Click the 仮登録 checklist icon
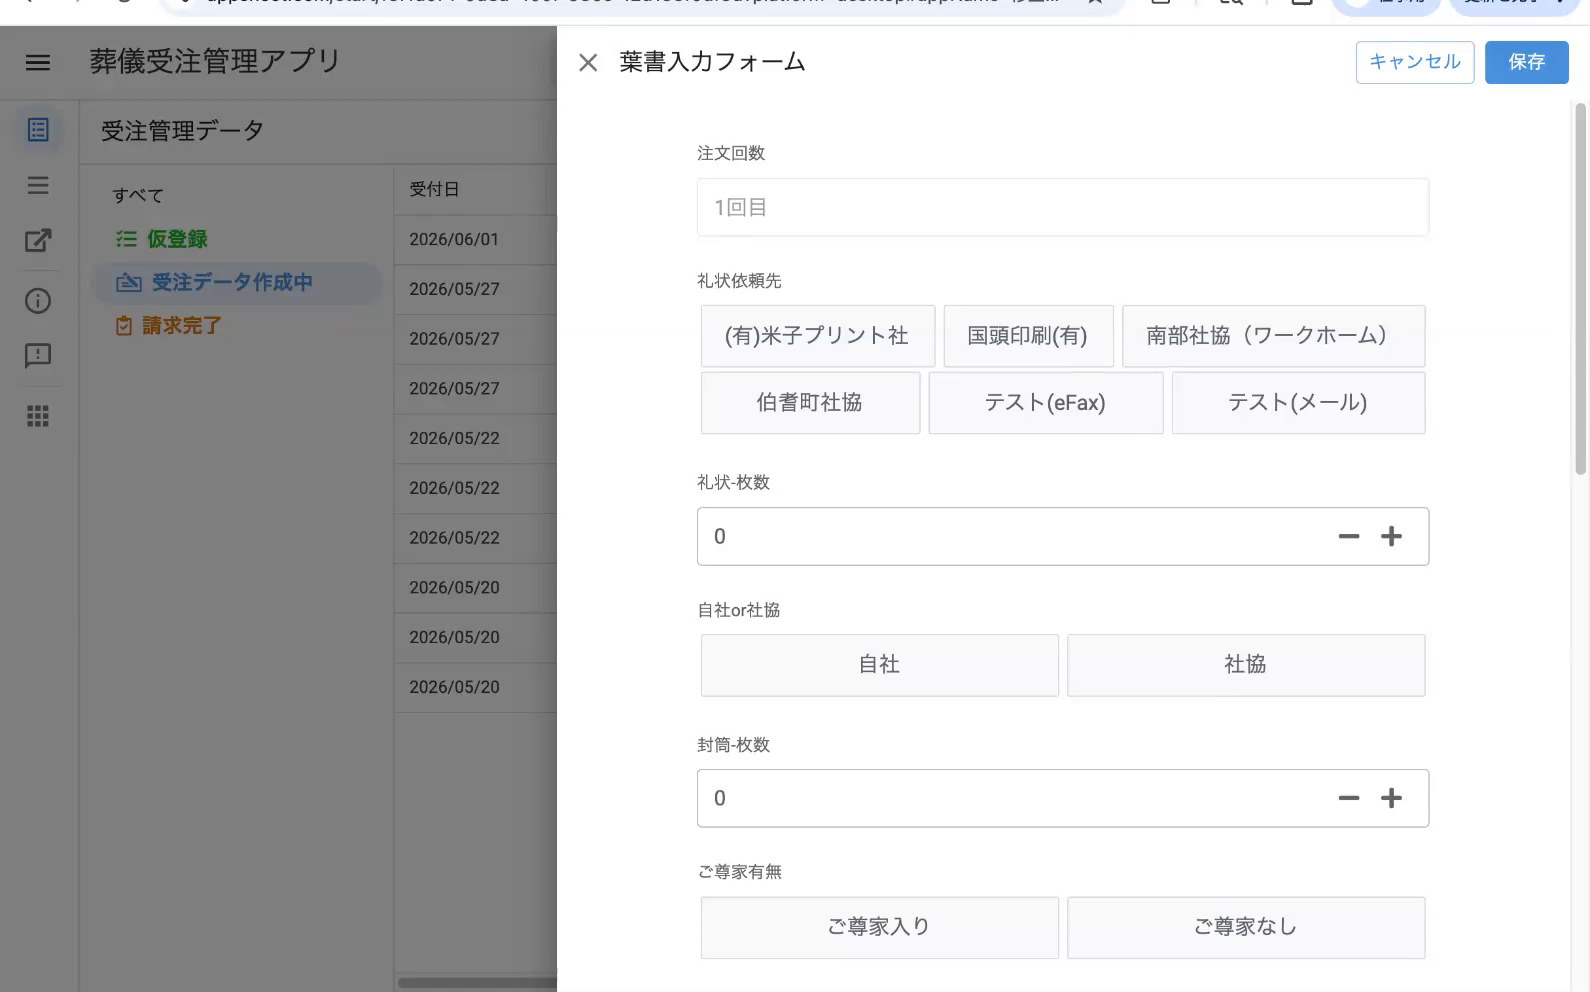The height and width of the screenshot is (992, 1590). click(126, 239)
